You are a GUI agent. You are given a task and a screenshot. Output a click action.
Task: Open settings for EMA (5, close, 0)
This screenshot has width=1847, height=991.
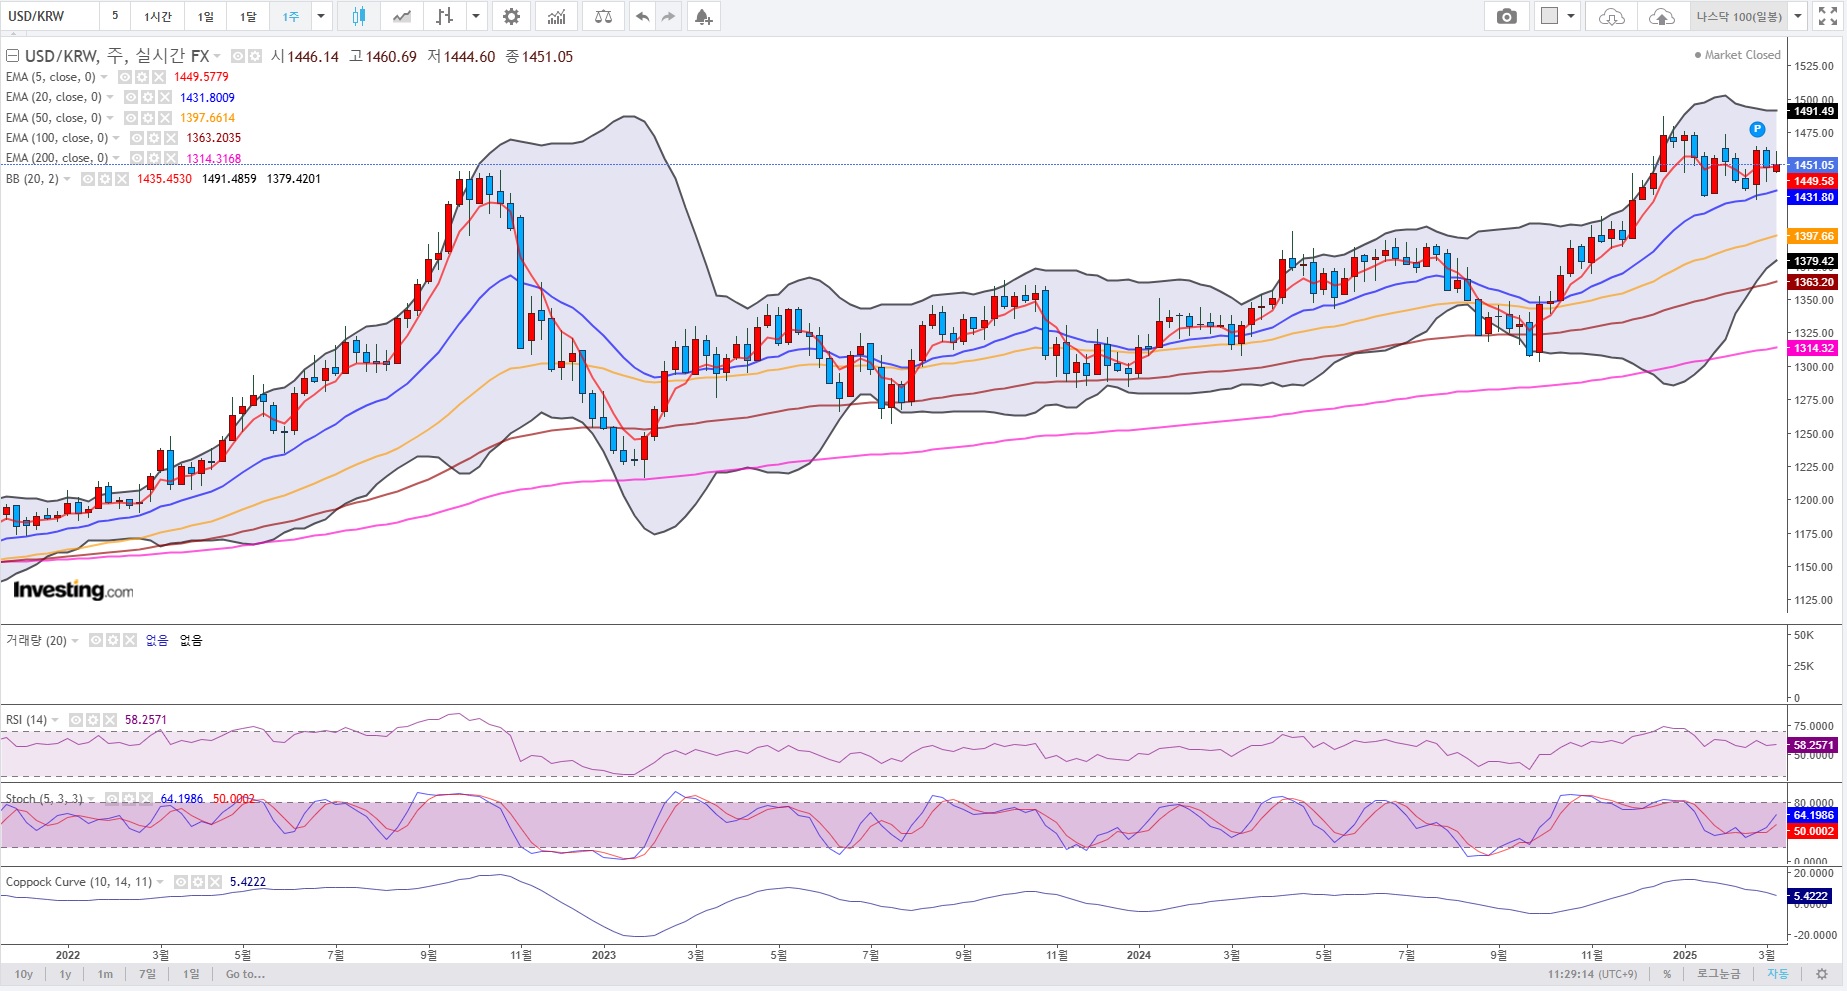pos(142,77)
